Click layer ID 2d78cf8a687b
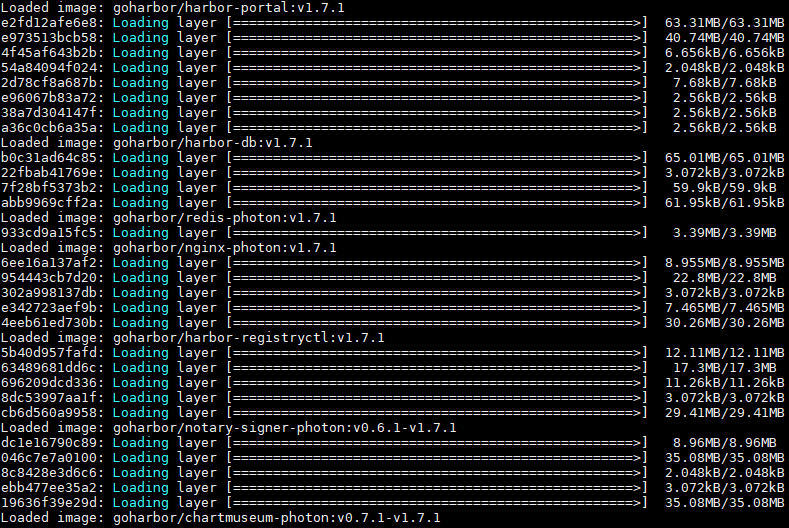The height and width of the screenshot is (528, 789). (x=49, y=83)
